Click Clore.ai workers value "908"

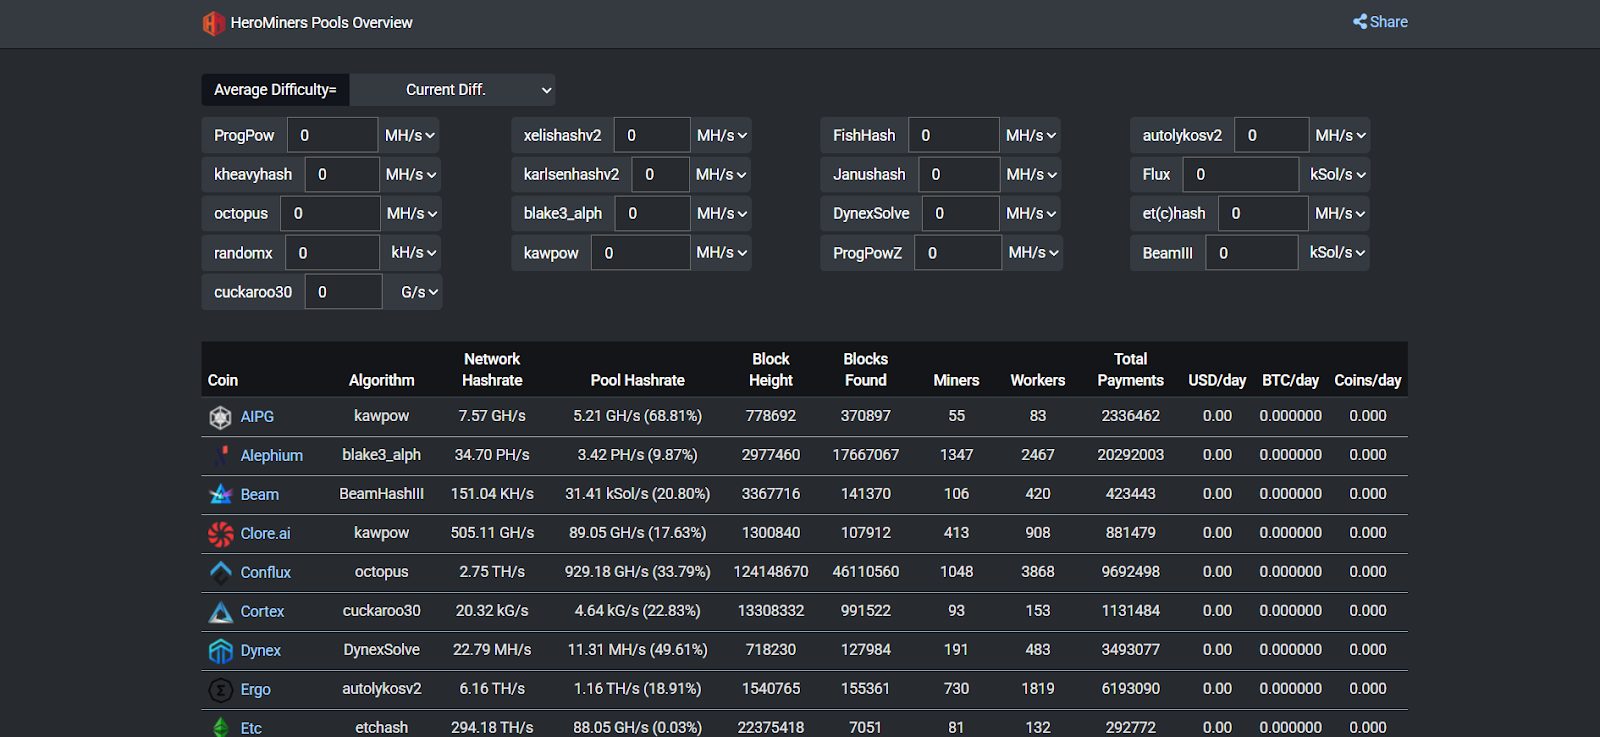[x=1038, y=533]
